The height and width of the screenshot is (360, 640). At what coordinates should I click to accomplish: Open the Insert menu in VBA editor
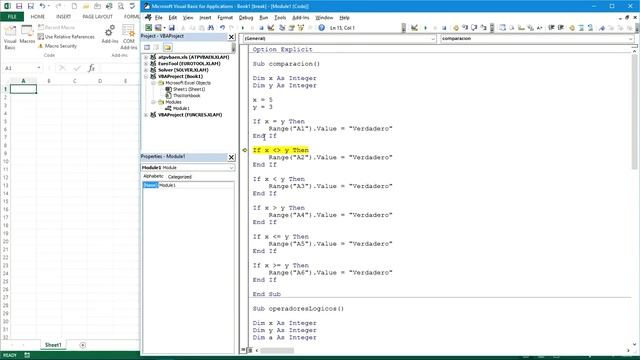pos(205,18)
